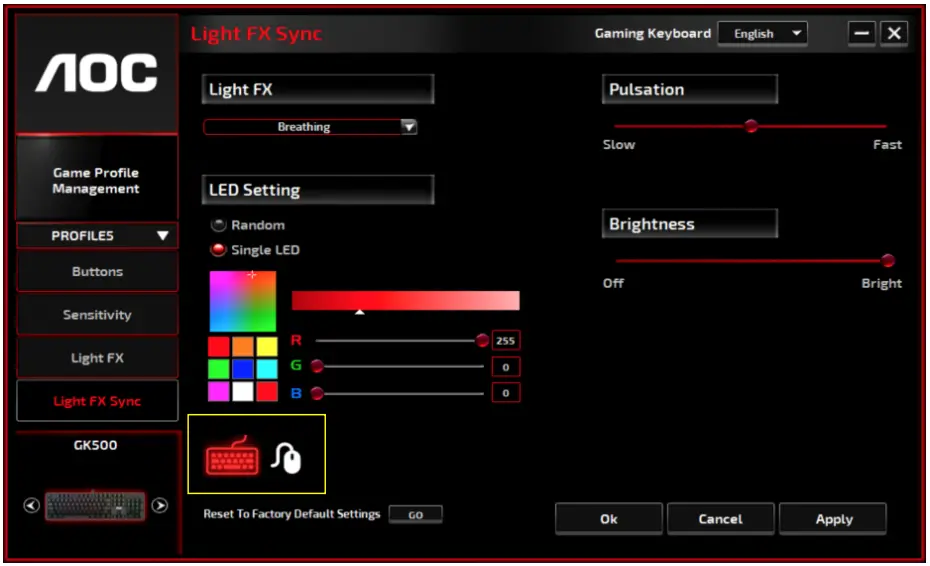Pick the magenta color swatch
Viewport: 930px width, 566px height.
(219, 392)
